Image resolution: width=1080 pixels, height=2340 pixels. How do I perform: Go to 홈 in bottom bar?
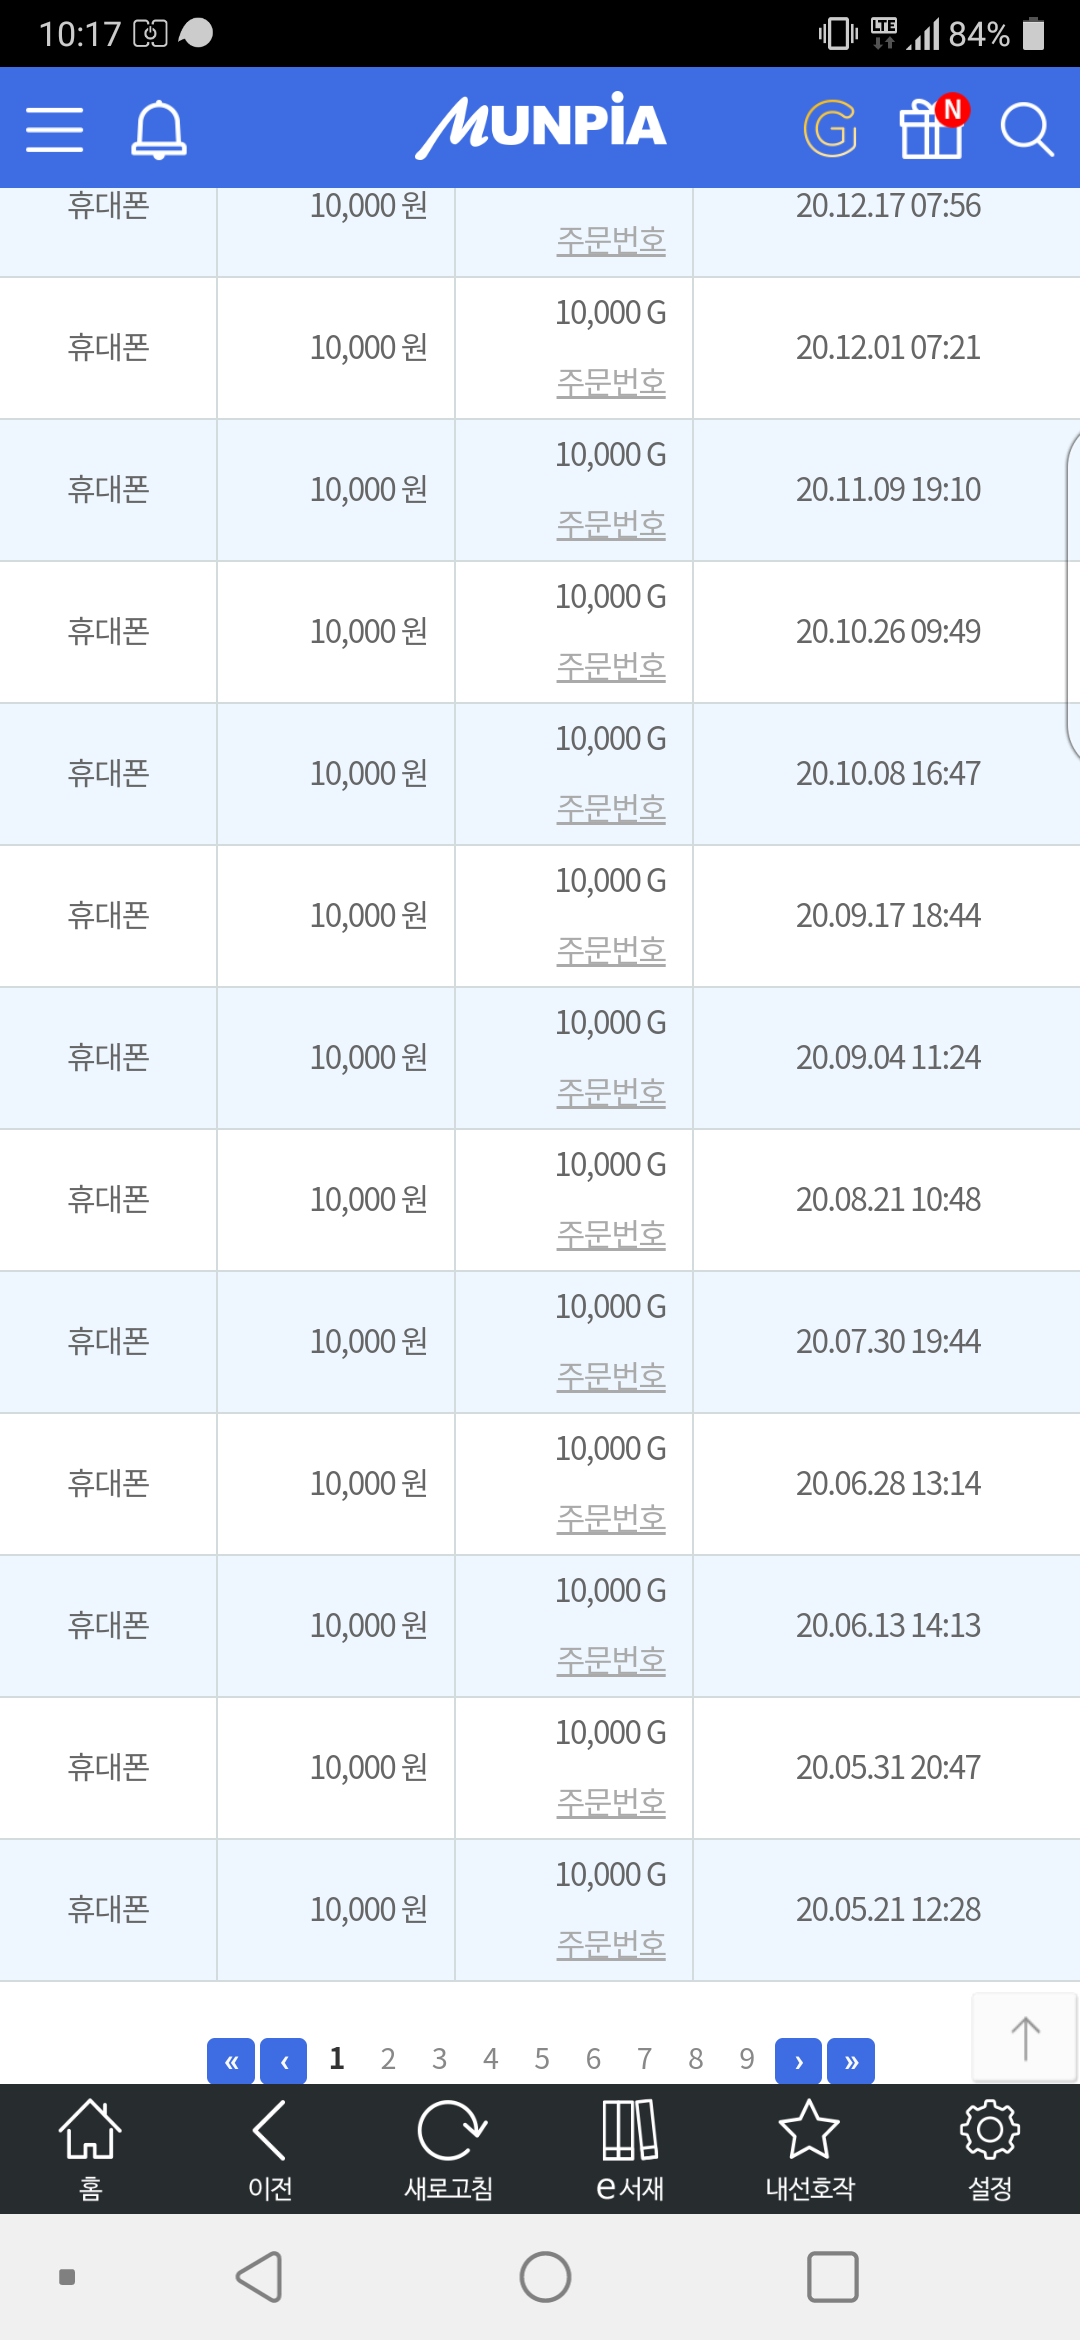90,2148
